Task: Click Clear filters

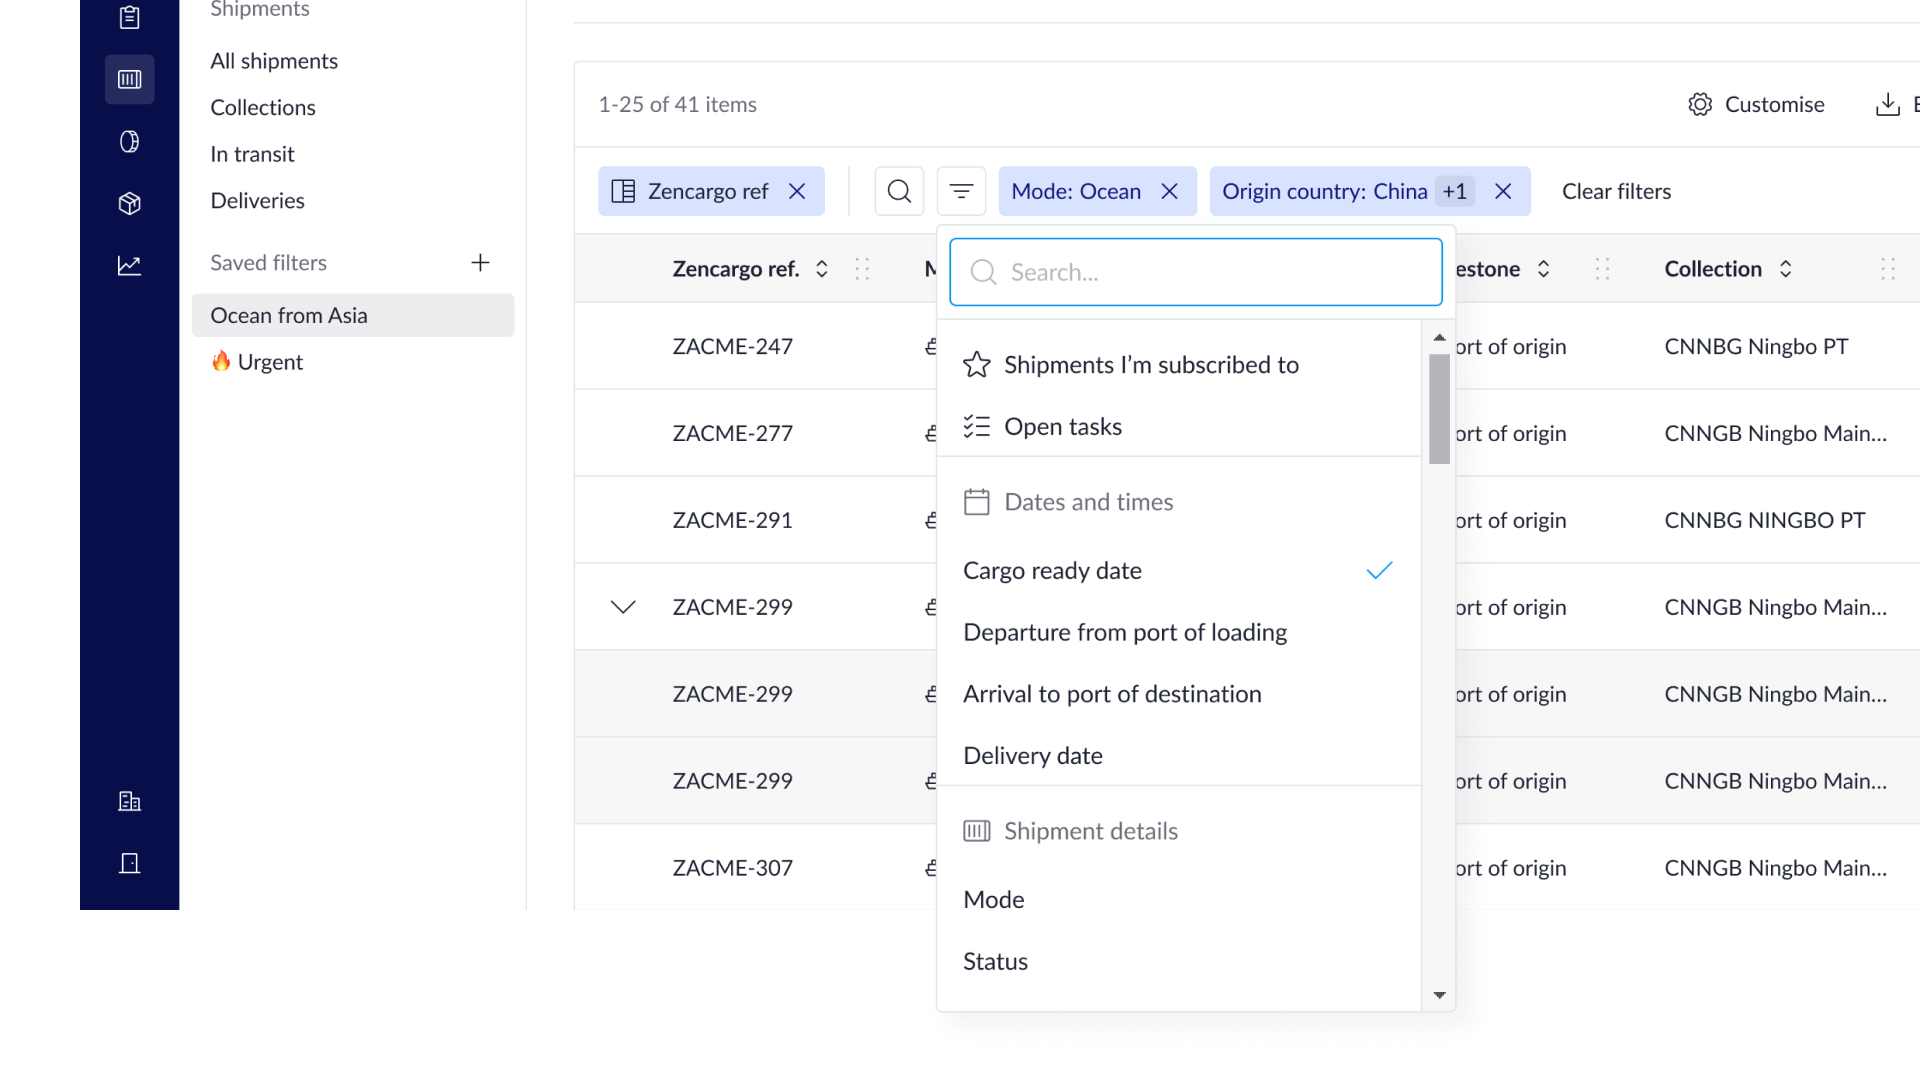Action: [1616, 191]
